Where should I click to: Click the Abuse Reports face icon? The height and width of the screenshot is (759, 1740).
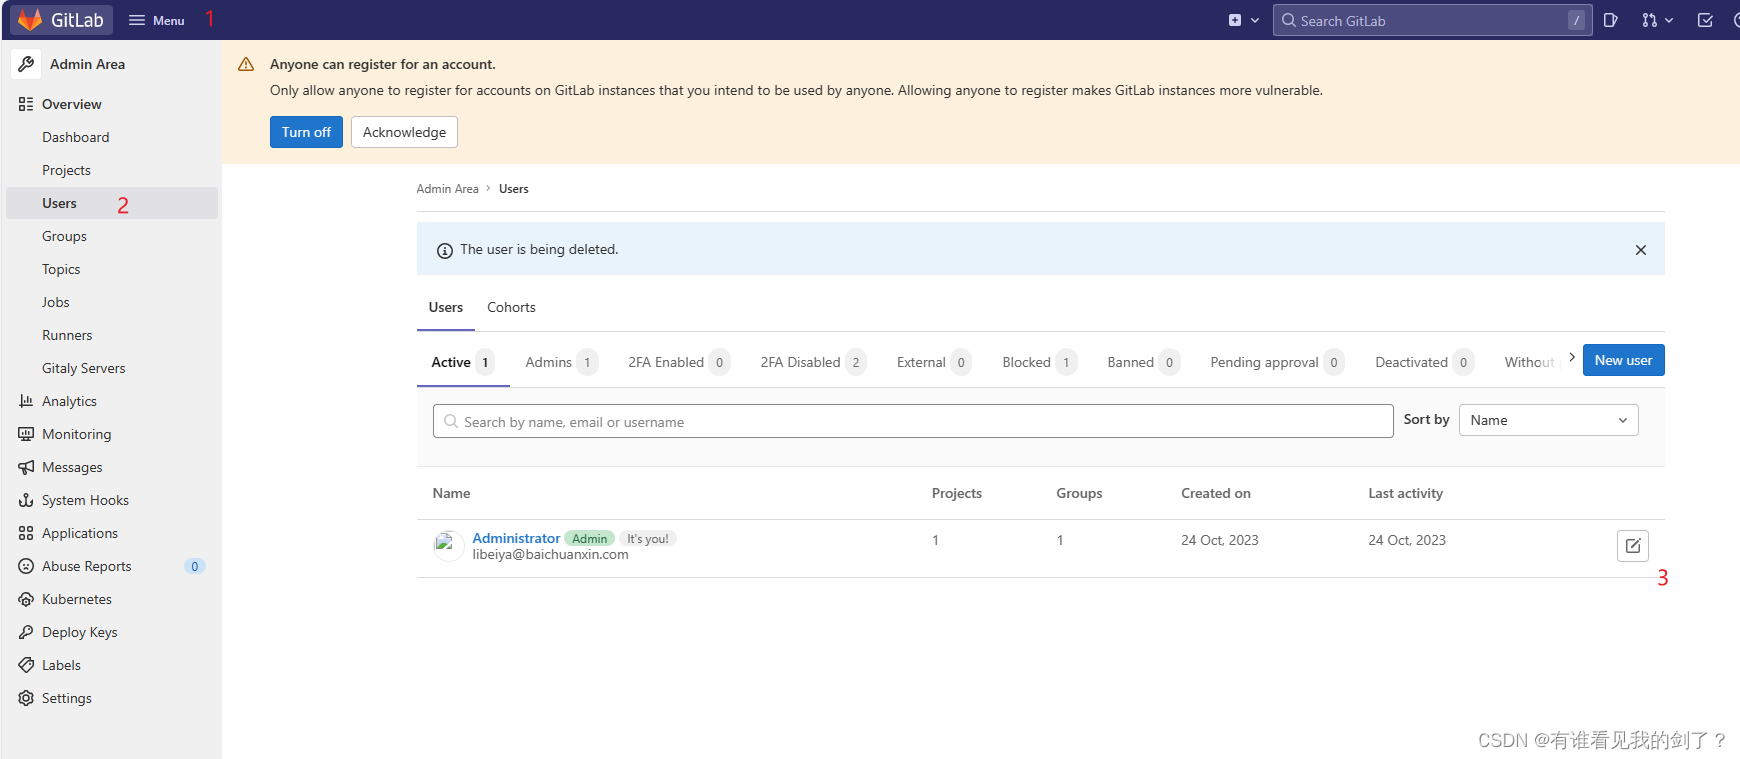tap(26, 566)
